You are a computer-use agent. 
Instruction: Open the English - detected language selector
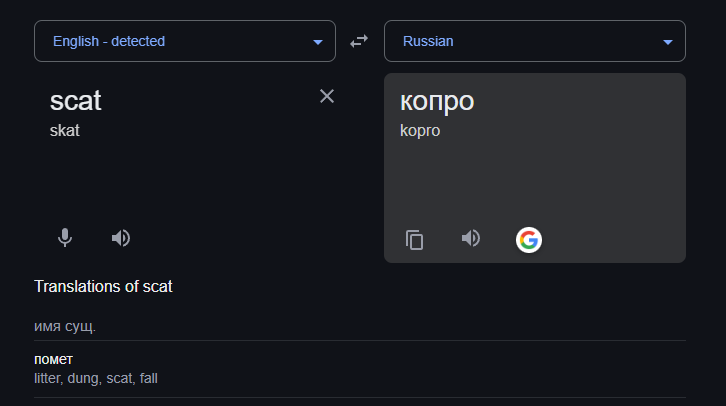(185, 41)
